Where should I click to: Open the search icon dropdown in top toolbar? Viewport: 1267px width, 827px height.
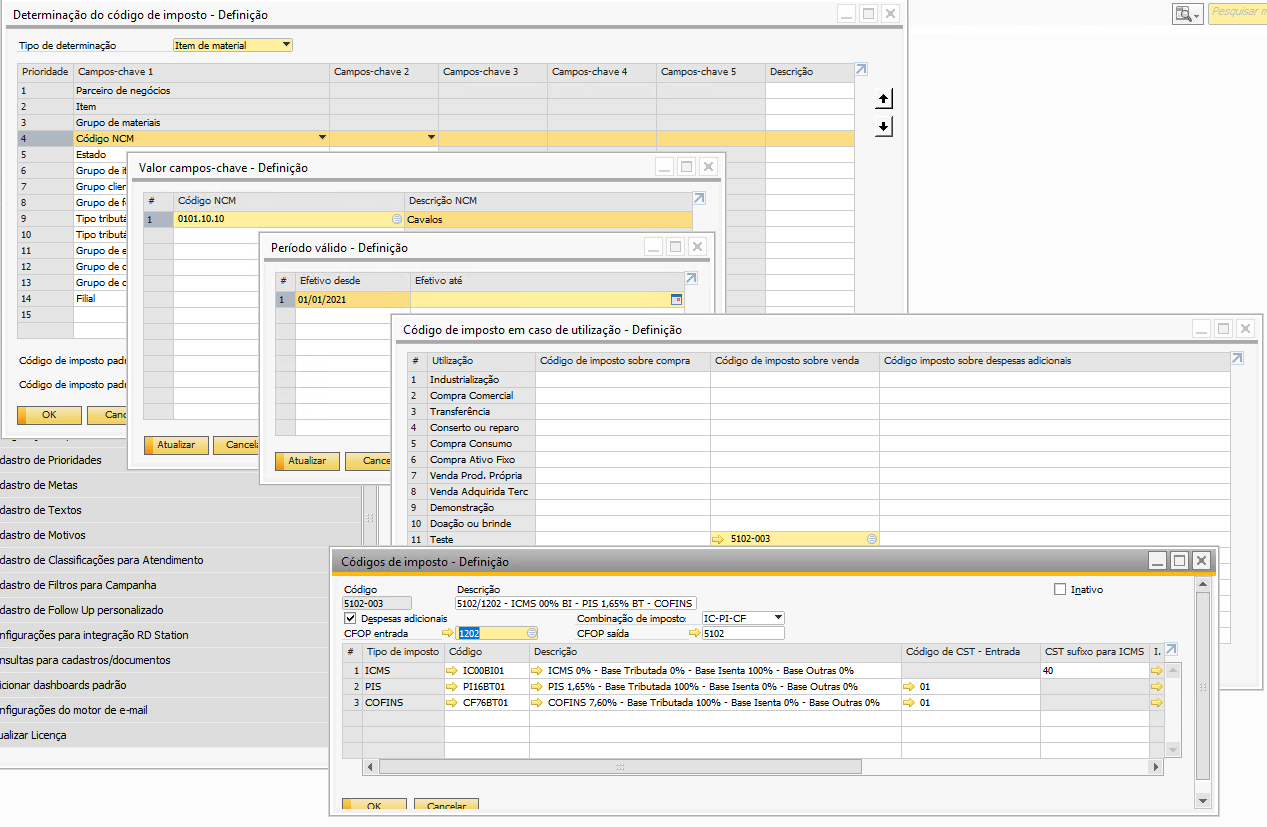1187,14
